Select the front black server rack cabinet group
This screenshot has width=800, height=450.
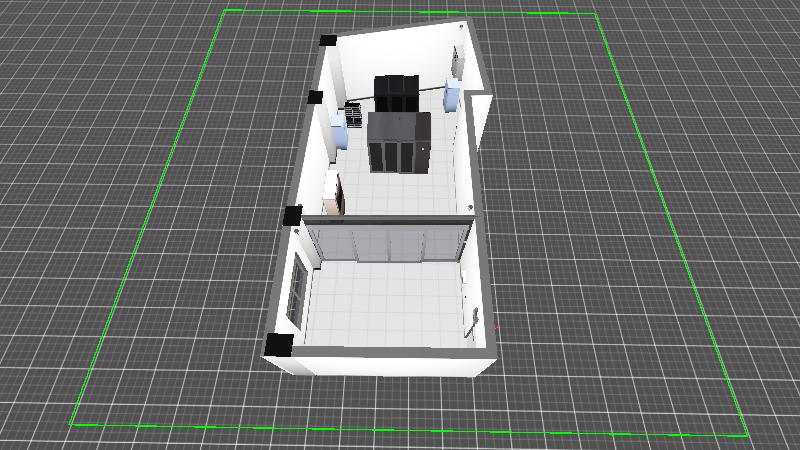coord(392,142)
